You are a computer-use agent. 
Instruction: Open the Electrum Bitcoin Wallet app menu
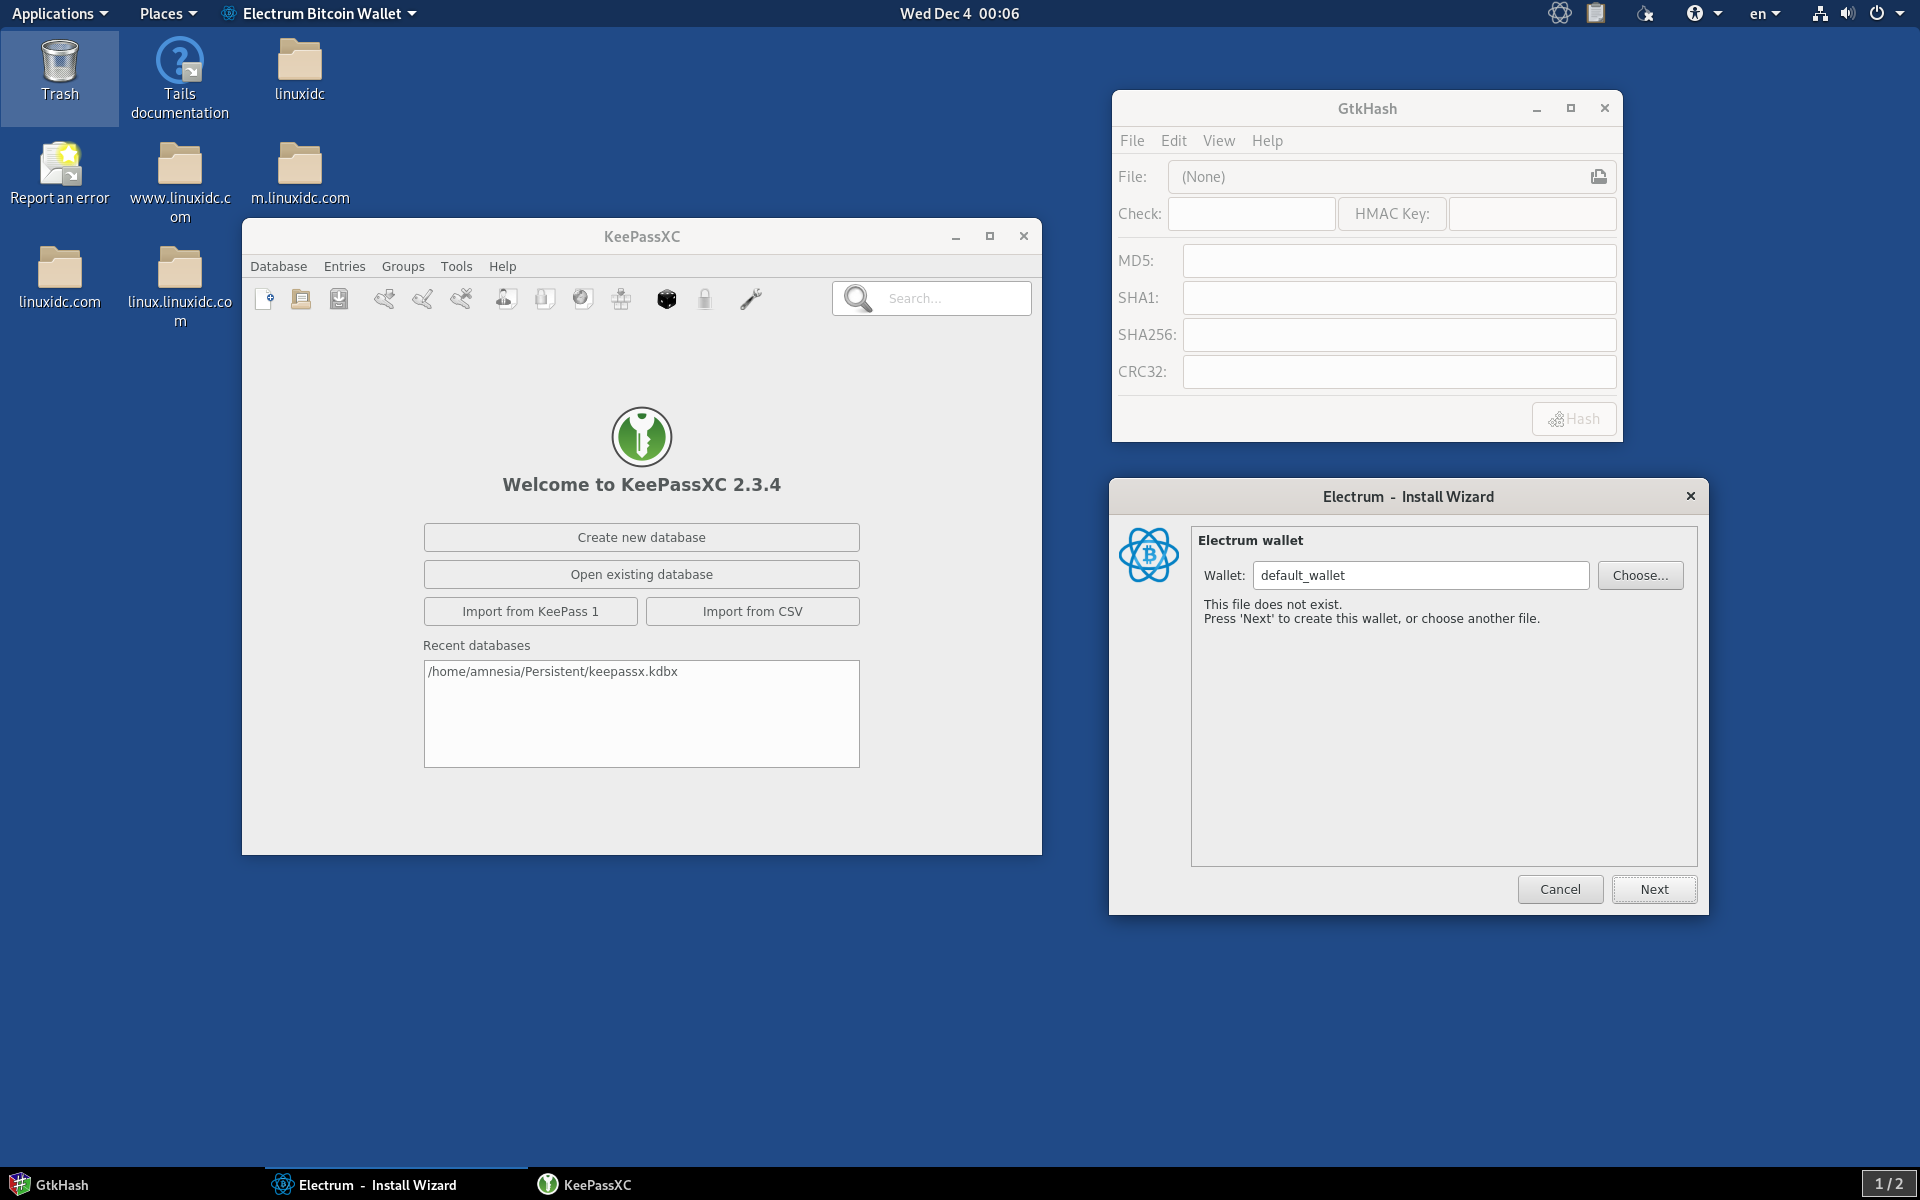320,13
